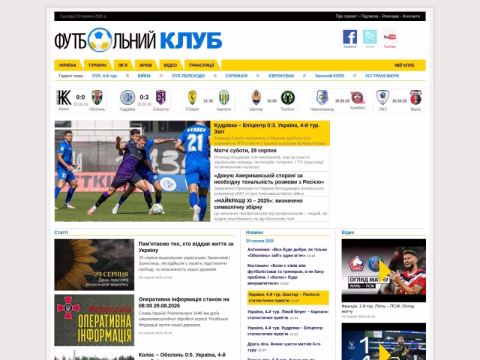Open the Реклама link in top bar

click(390, 16)
